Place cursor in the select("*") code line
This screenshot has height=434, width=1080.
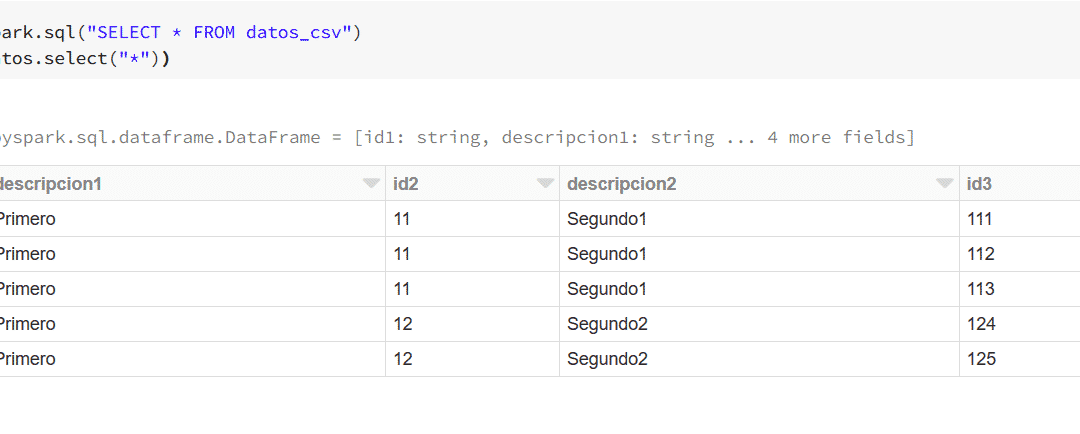pos(85,59)
